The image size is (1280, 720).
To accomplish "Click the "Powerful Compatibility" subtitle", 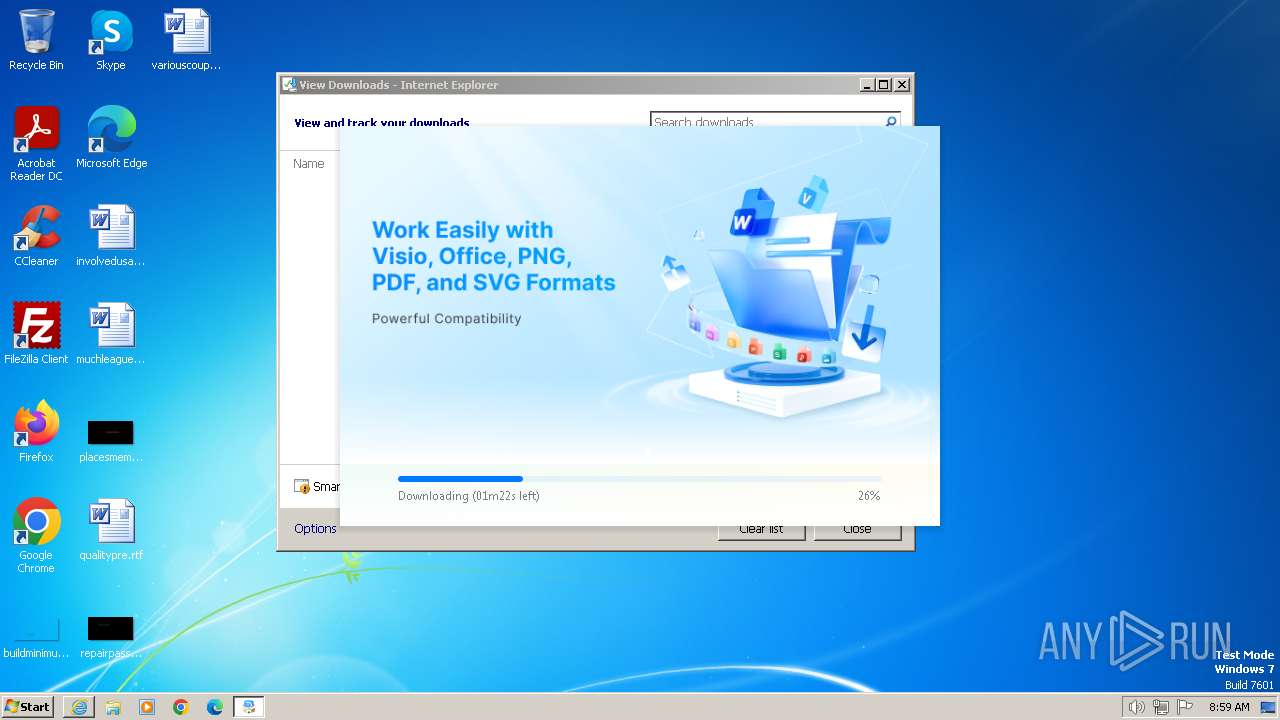I will point(447,318).
